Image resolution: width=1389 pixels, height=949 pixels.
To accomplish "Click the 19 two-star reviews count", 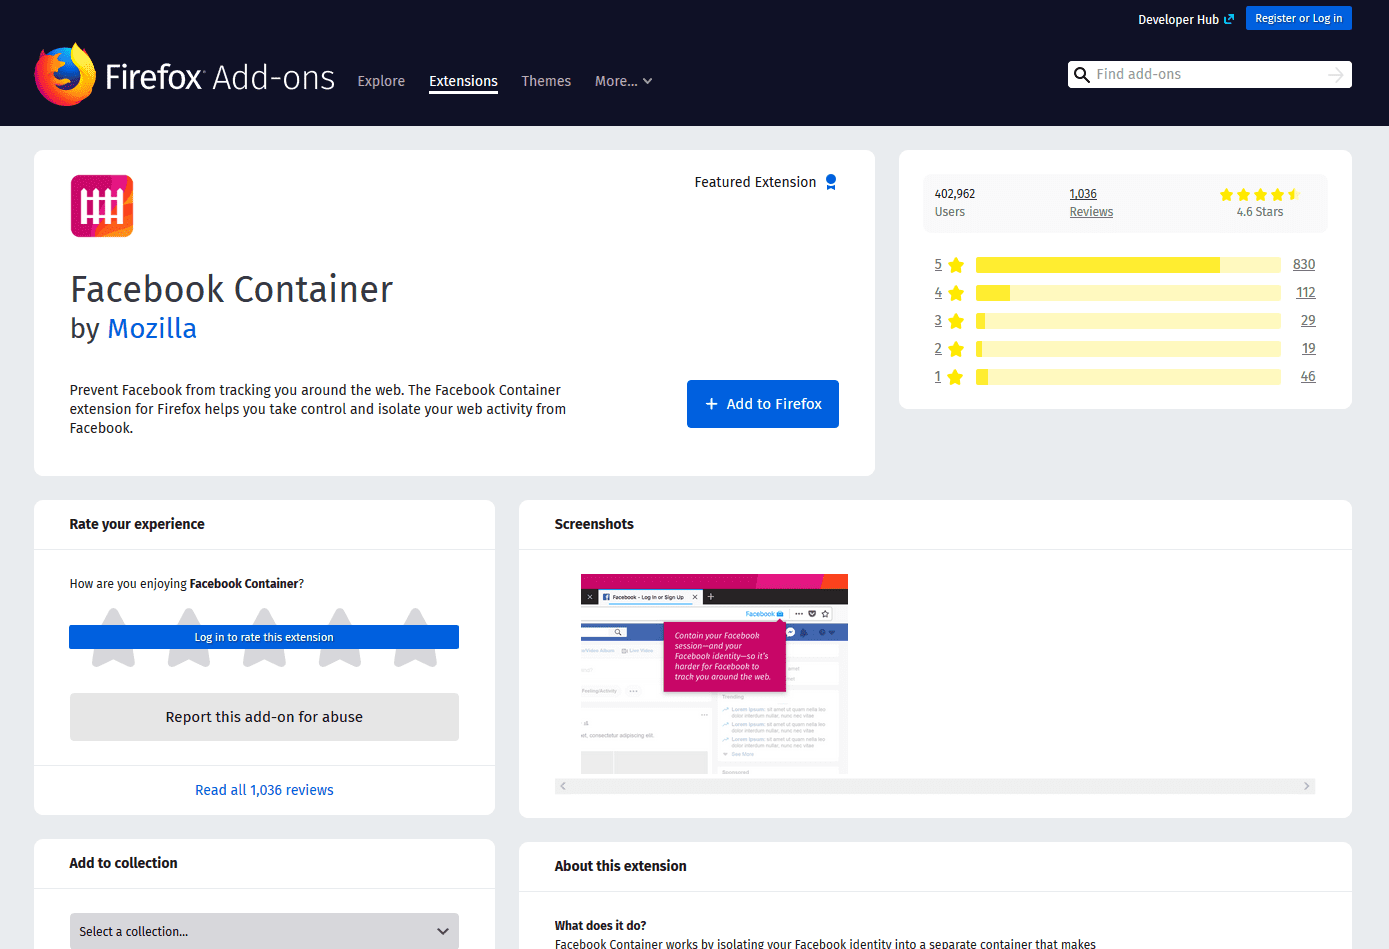I will 1309,349.
